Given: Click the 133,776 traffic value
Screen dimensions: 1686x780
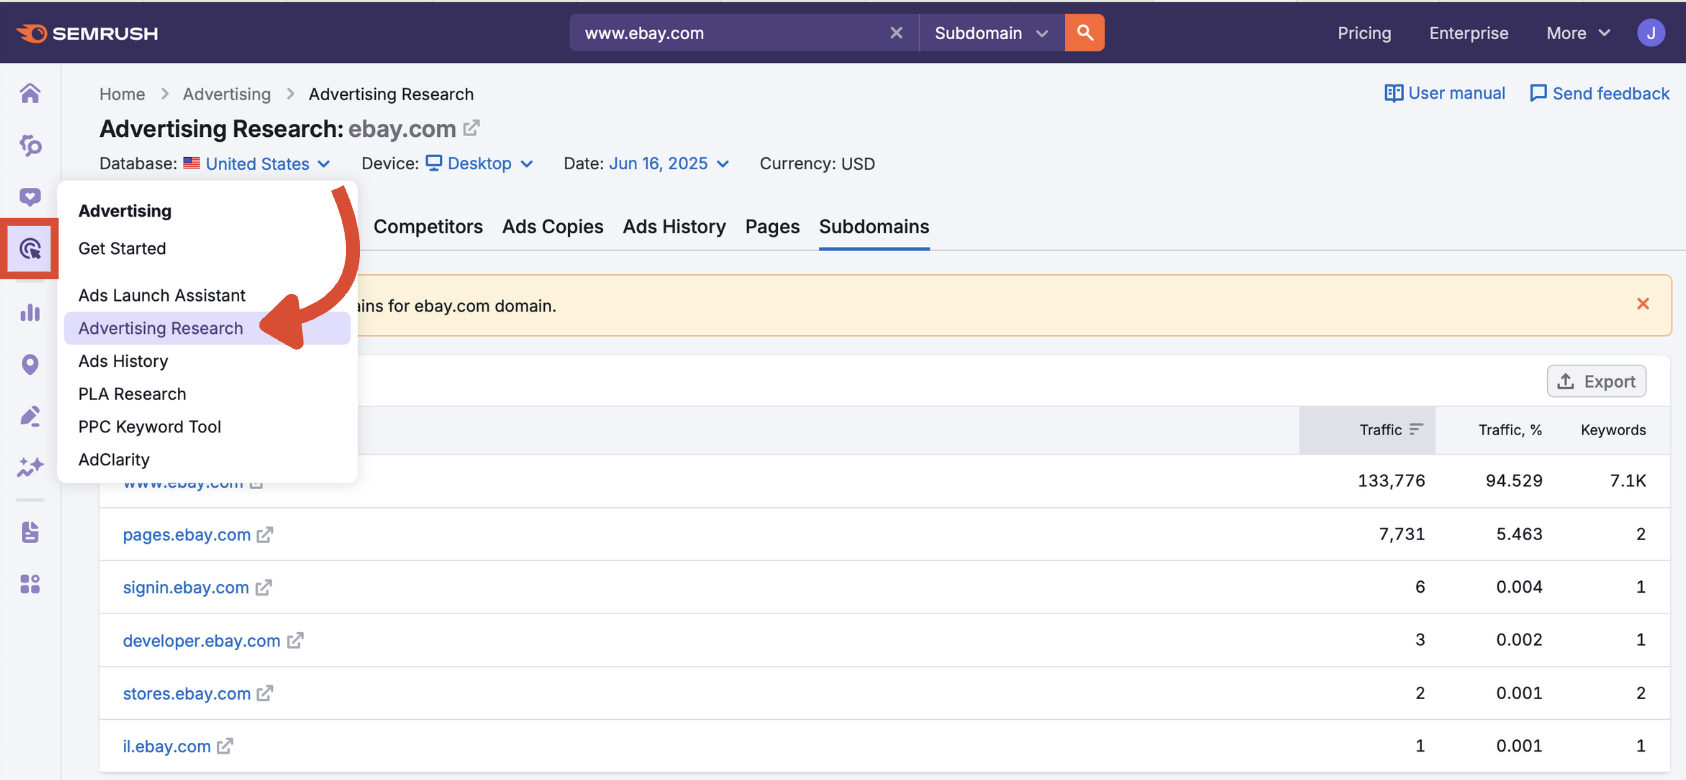Looking at the screenshot, I should 1391,481.
